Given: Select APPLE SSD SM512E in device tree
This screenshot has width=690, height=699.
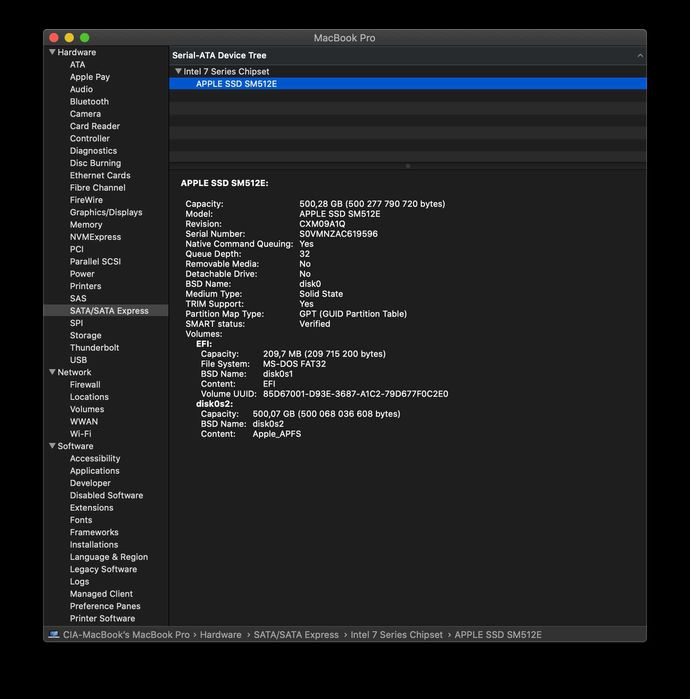Looking at the screenshot, I should pos(408,84).
